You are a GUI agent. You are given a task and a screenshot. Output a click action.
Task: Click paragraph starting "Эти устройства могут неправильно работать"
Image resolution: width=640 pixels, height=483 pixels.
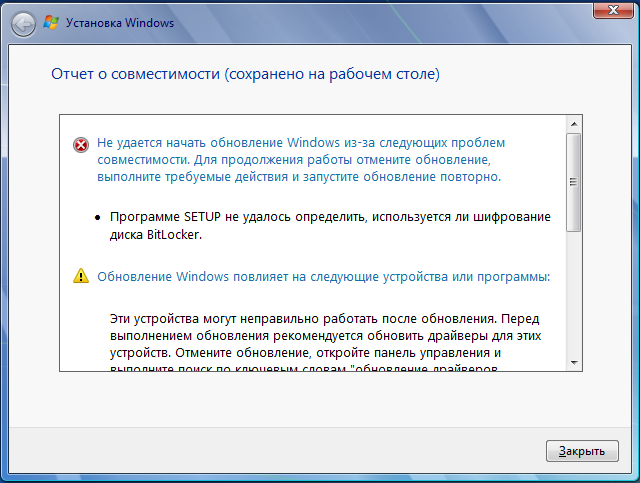325,342
